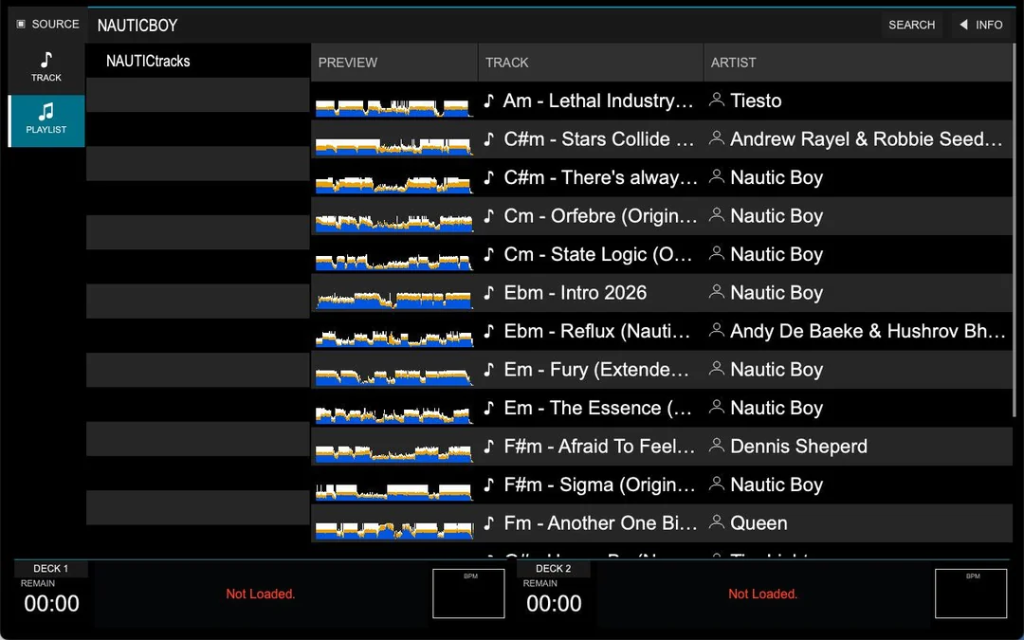Click waveform preview of Lethal Industry
The height and width of the screenshot is (640, 1024).
pos(394,108)
